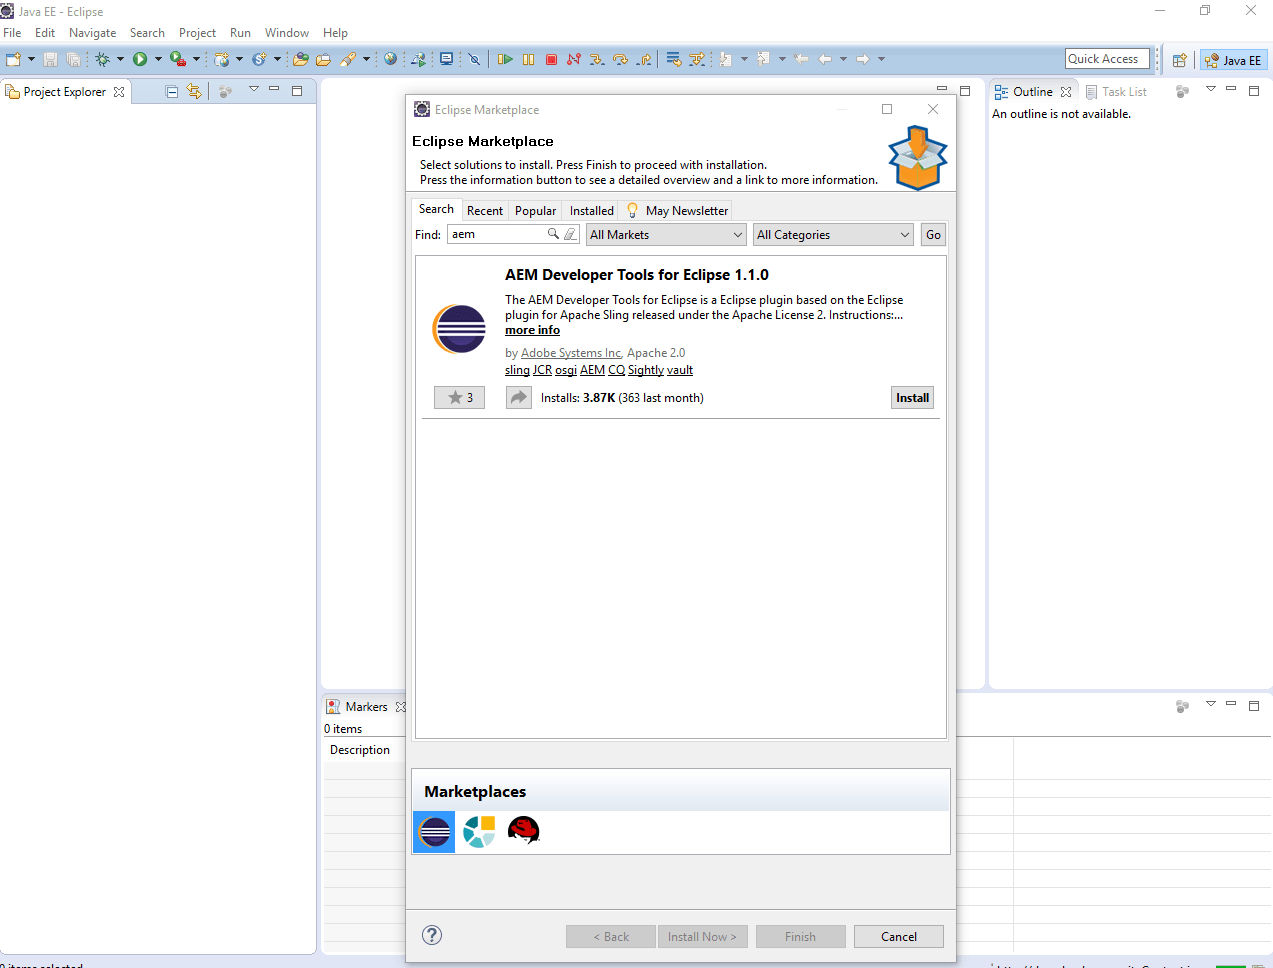The image size is (1273, 968).
Task: Click the Find search input field
Action: pos(496,234)
